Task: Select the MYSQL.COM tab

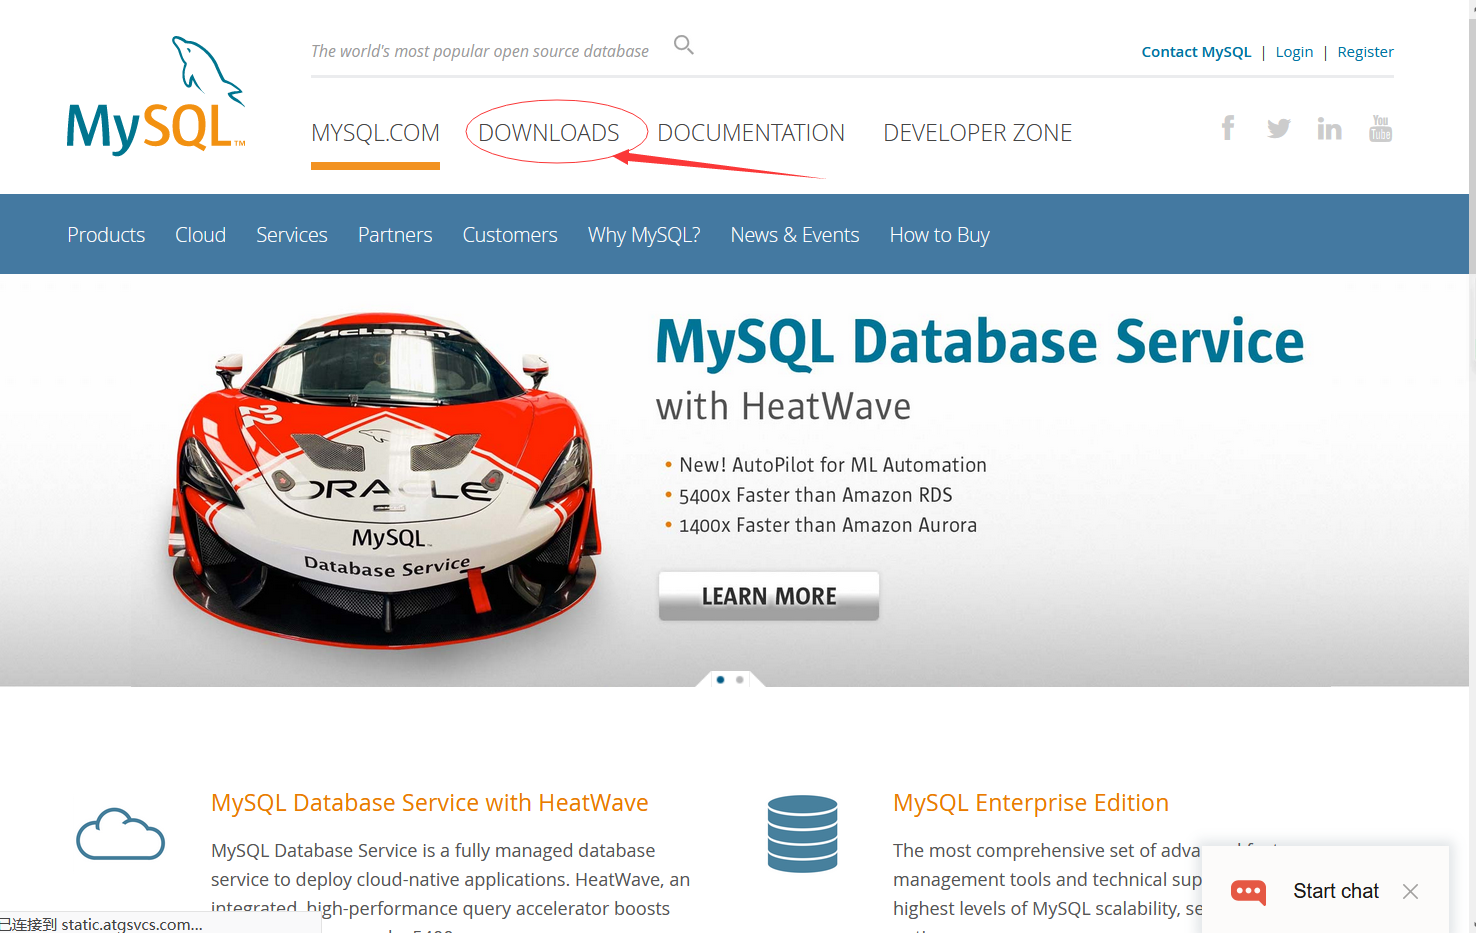Action: coord(375,133)
